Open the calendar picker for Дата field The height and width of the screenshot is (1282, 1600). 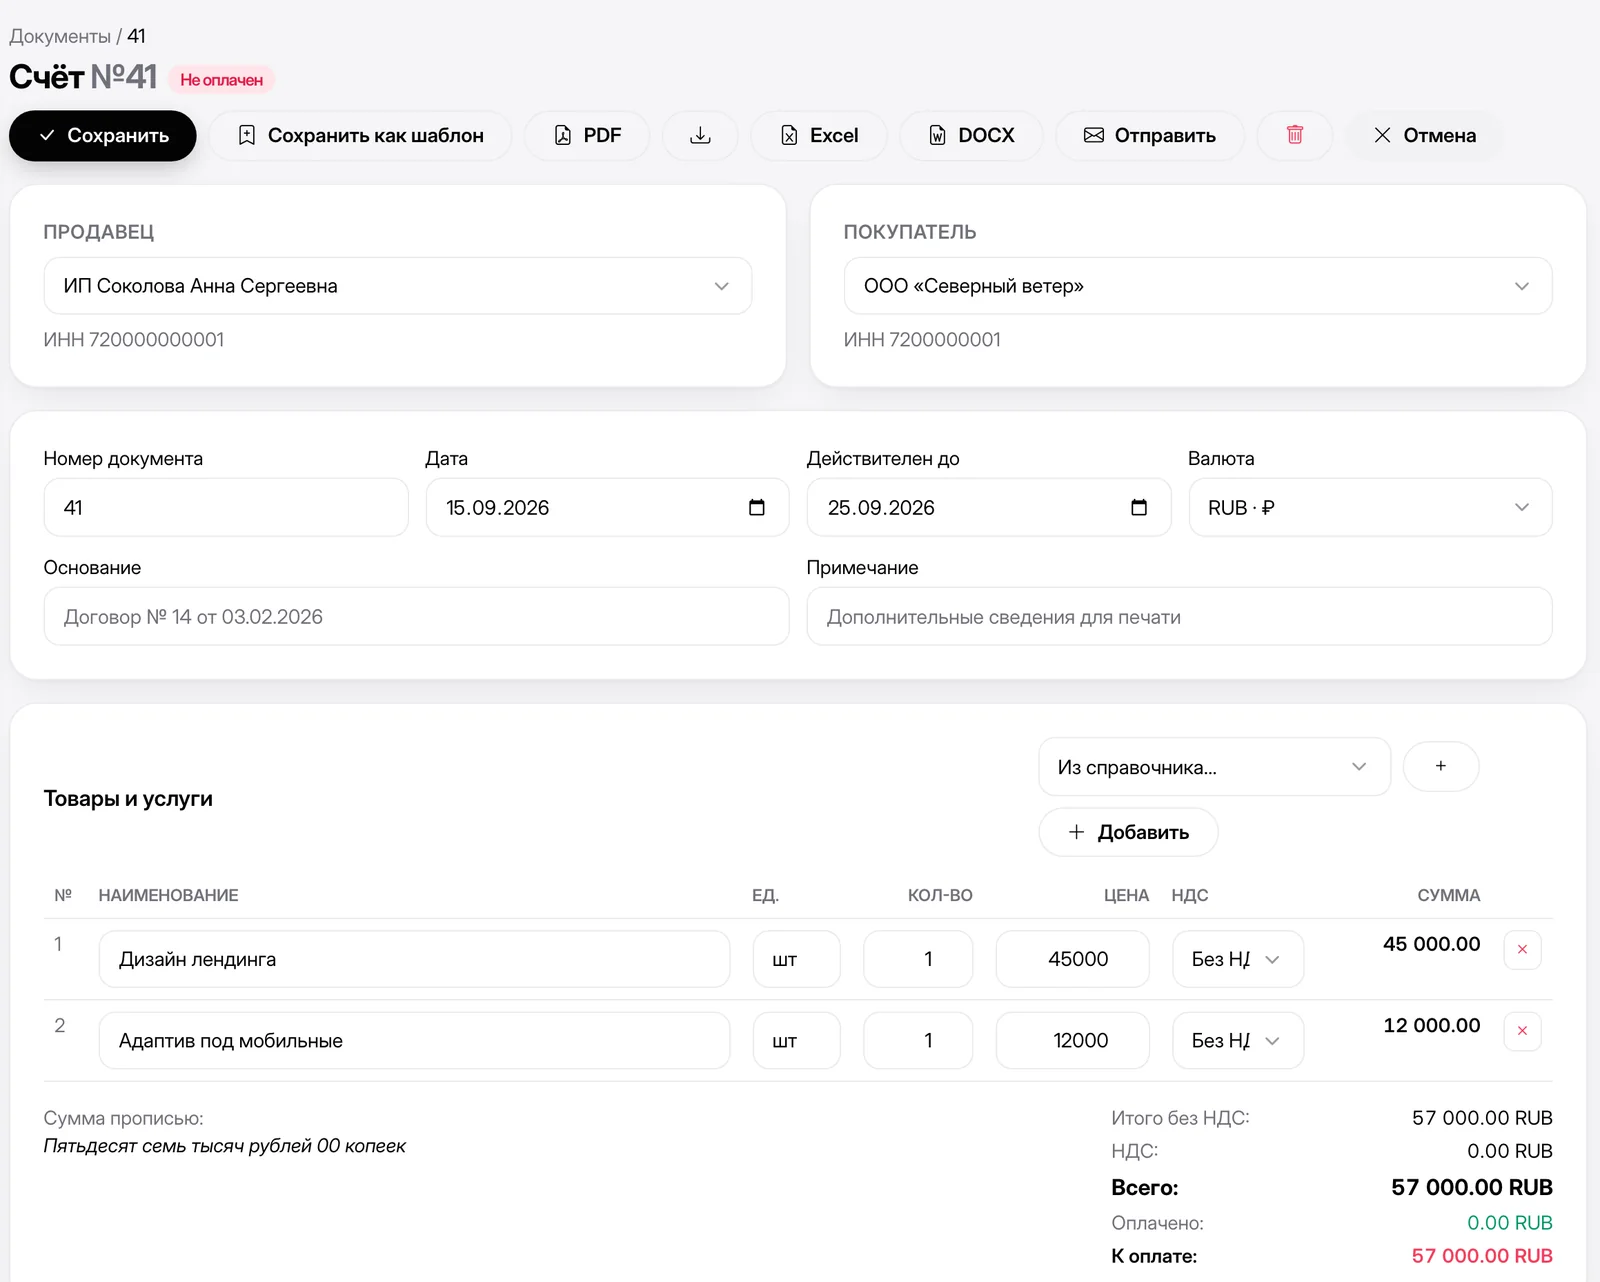[x=757, y=507]
